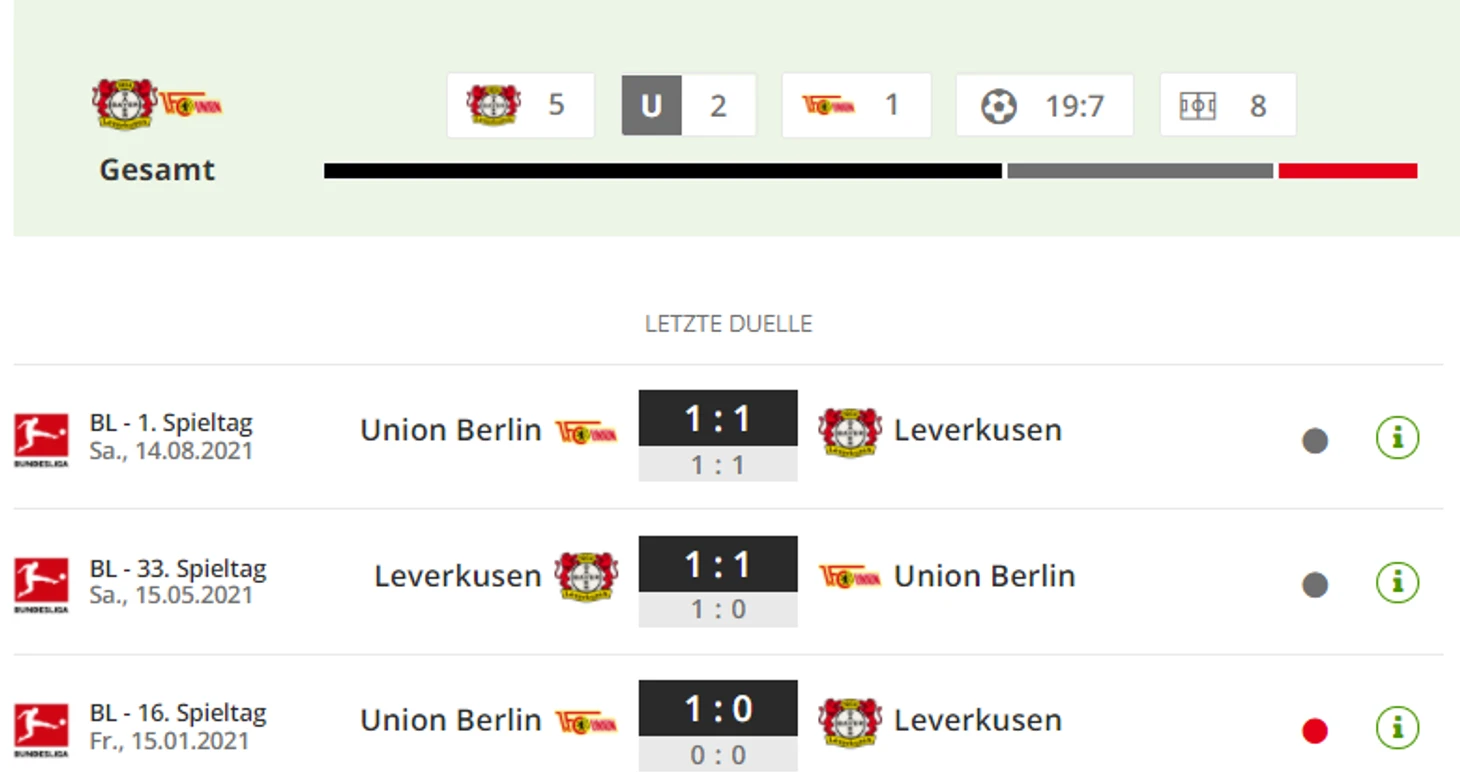Open Leverkusen home team link on 15.05.2021
The height and width of the screenshot is (781, 1460).
(x=457, y=576)
